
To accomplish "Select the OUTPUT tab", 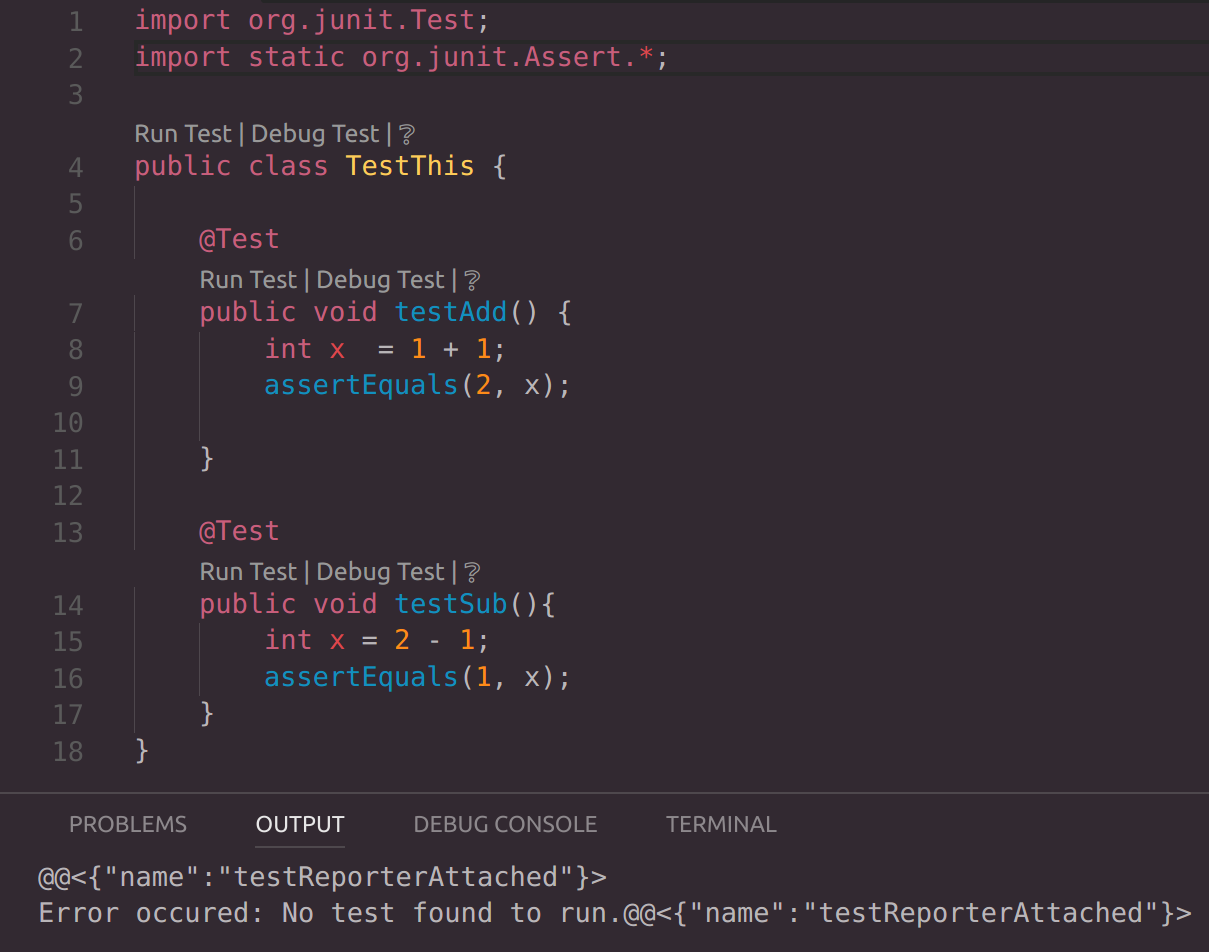I will tap(299, 824).
